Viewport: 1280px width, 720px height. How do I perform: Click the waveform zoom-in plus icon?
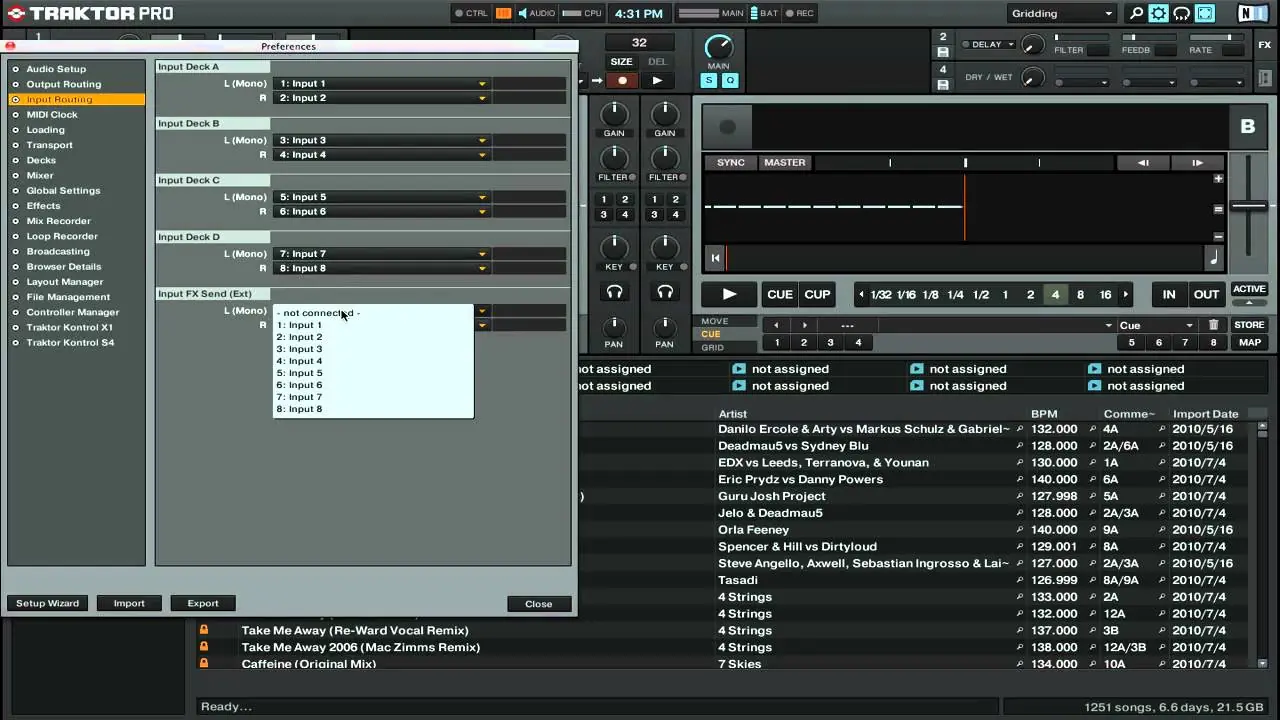pyautogui.click(x=1218, y=179)
